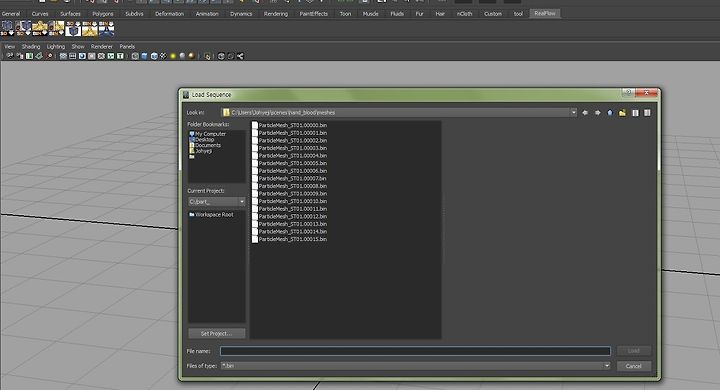
Task: Open Camera Attributes from the panel toolbar
Action: (20, 56)
